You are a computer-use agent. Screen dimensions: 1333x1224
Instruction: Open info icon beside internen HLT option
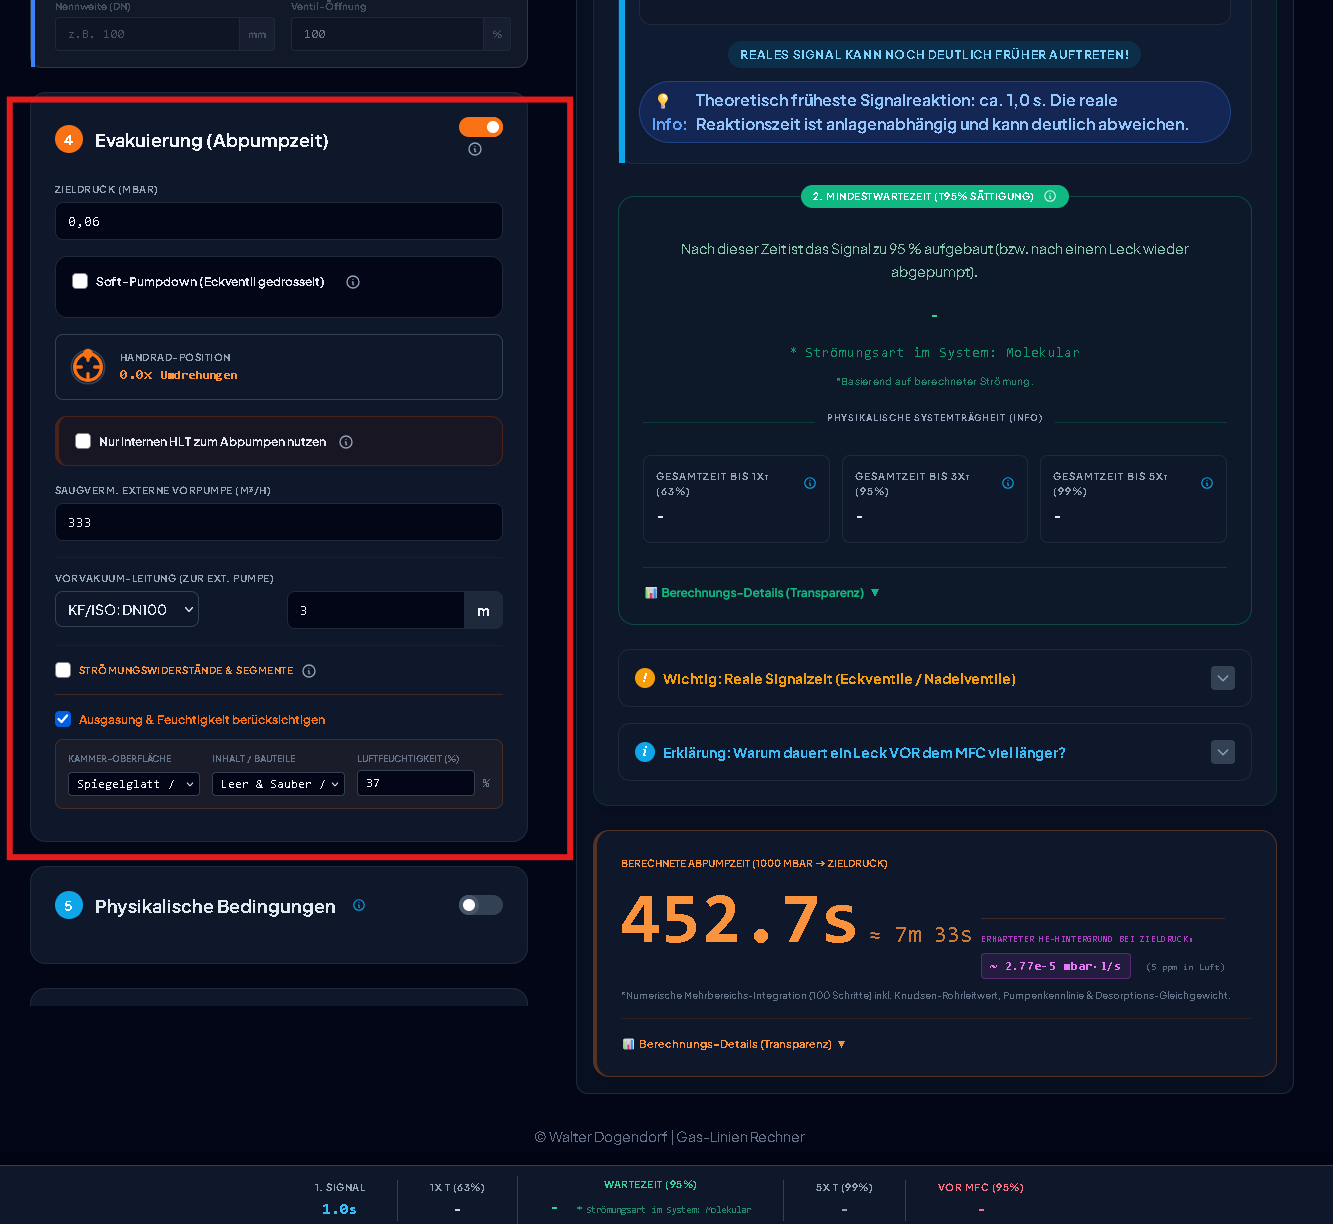point(346,442)
